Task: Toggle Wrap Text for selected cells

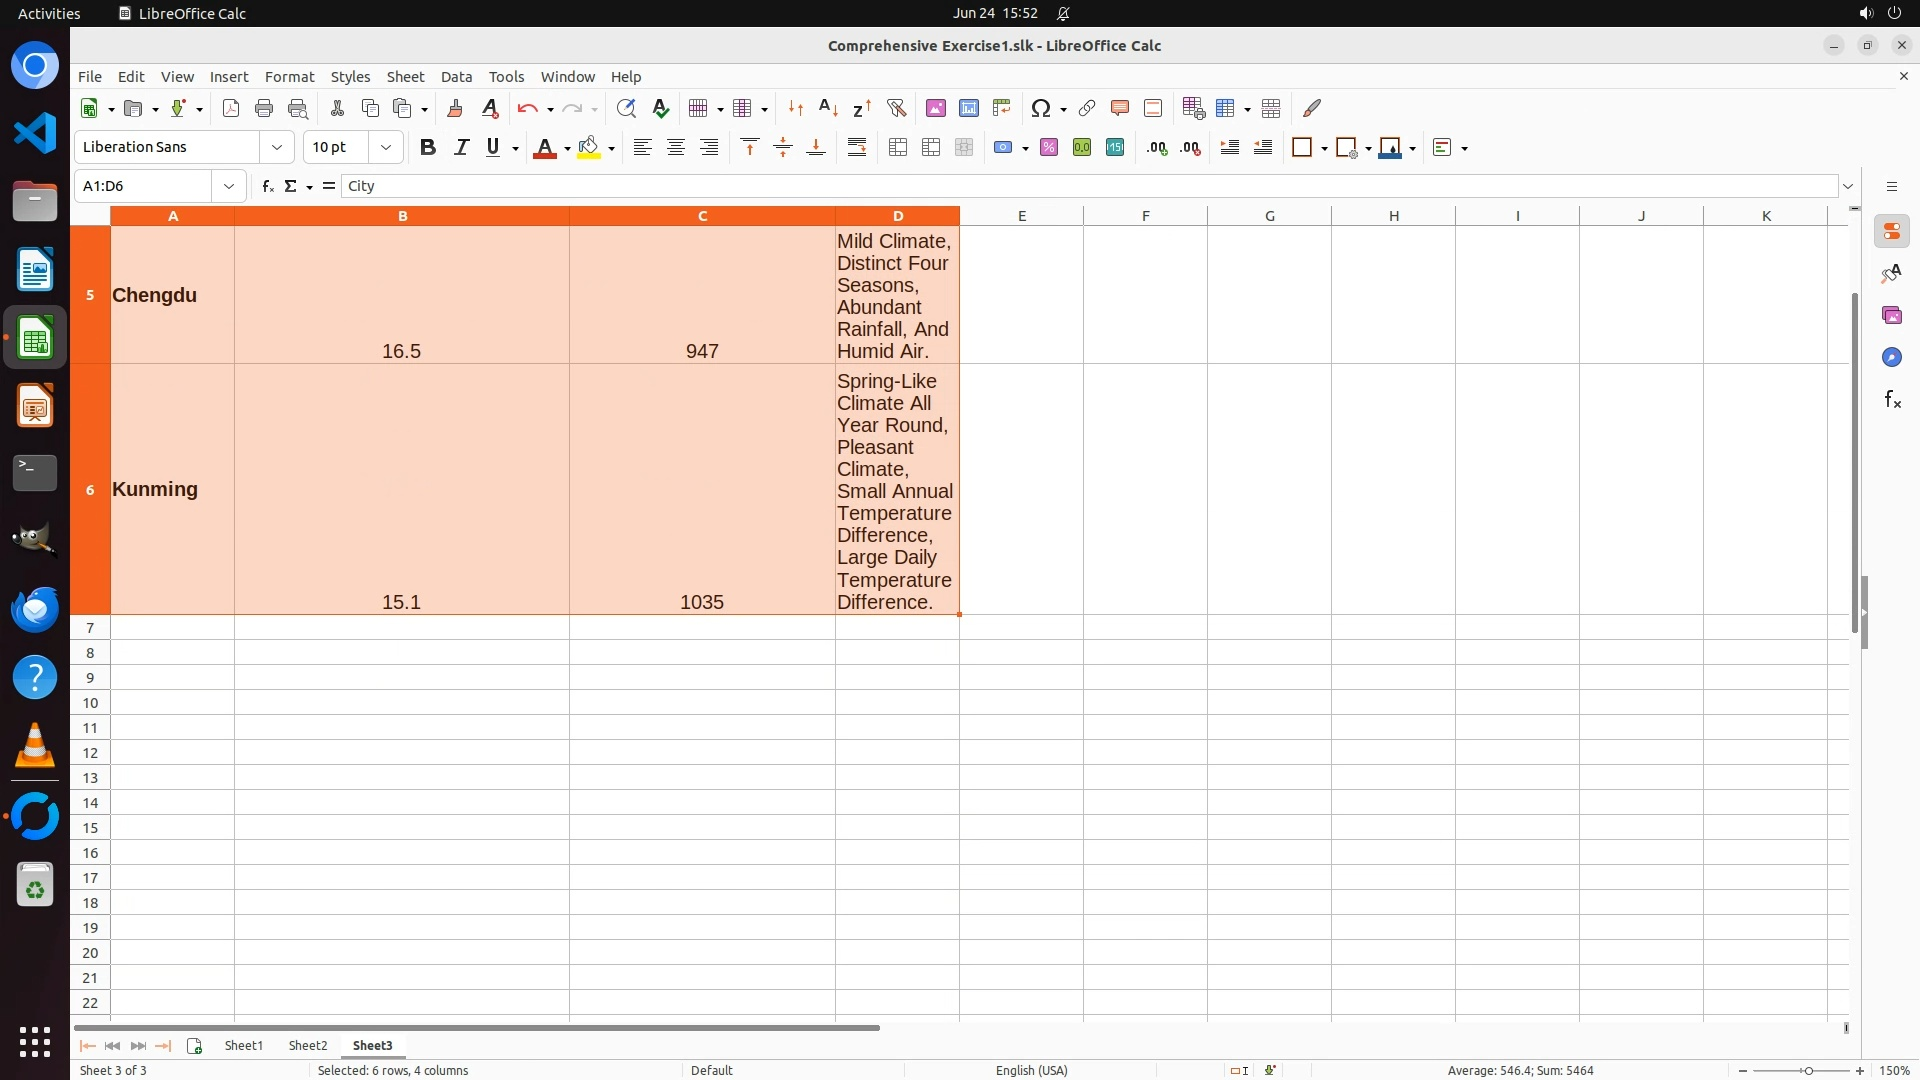Action: click(857, 148)
